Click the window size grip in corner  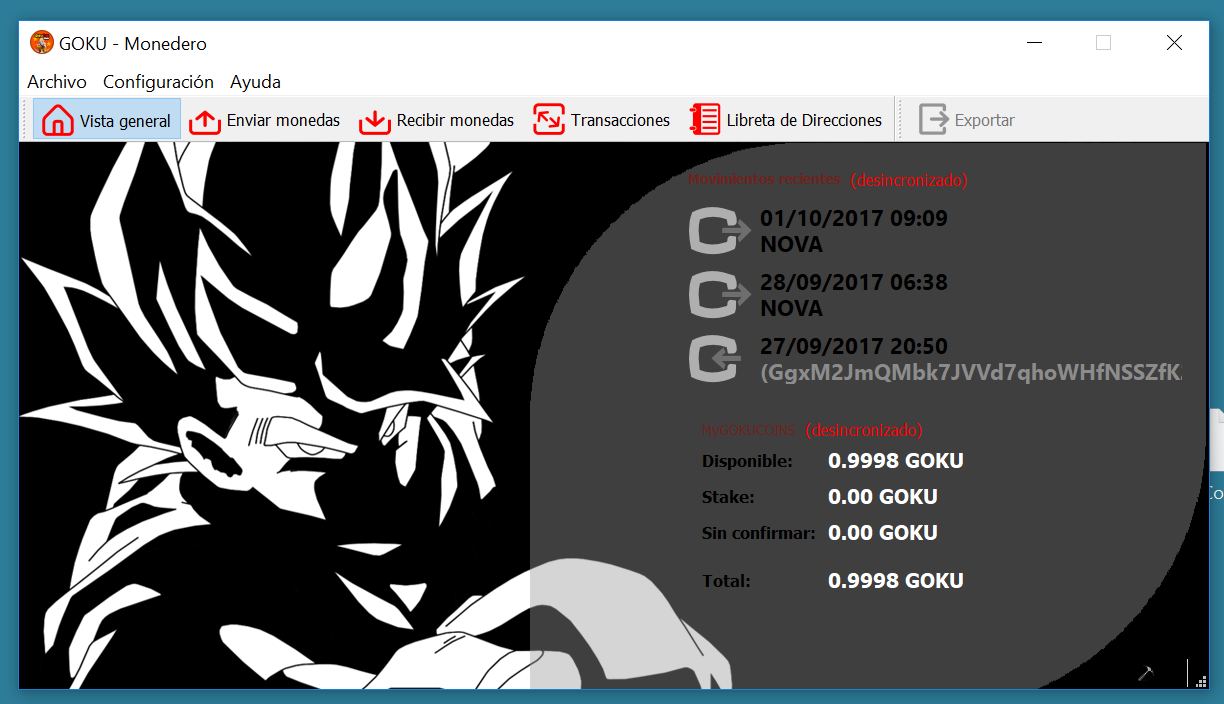[x=1200, y=680]
